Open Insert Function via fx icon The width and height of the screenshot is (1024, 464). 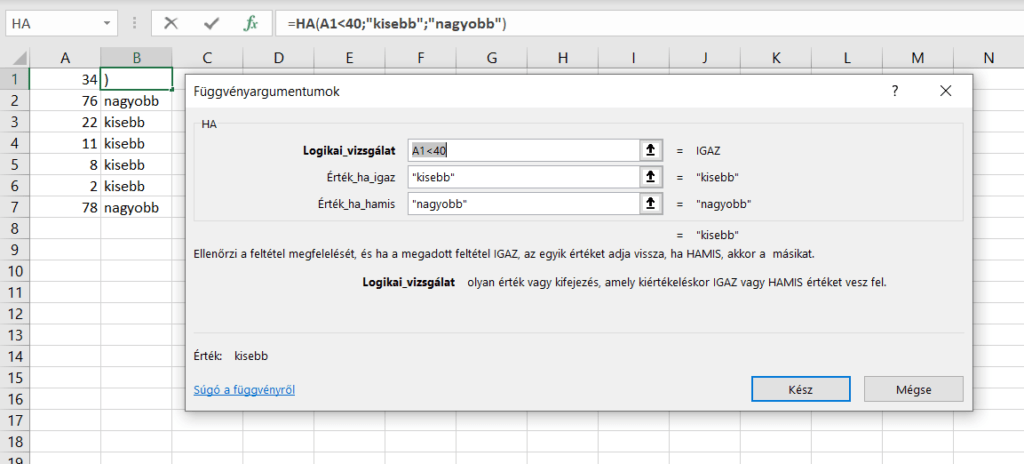point(251,24)
